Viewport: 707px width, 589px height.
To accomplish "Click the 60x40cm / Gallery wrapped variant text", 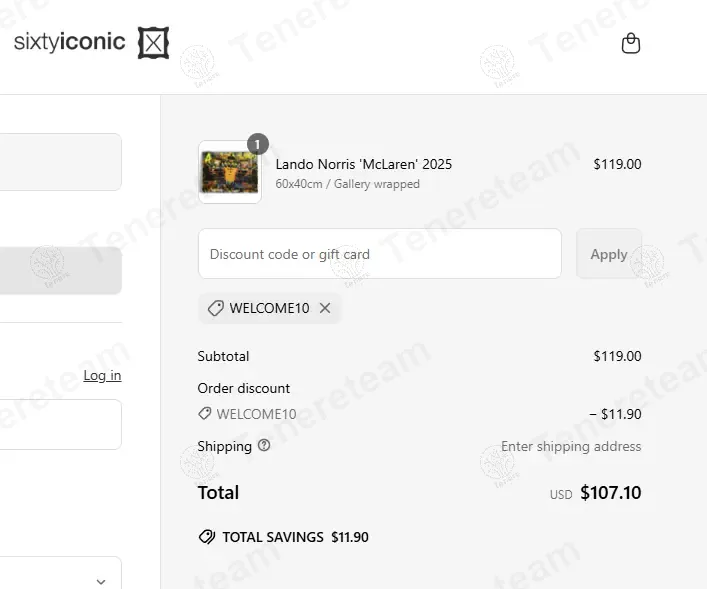I will pyautogui.click(x=347, y=184).
